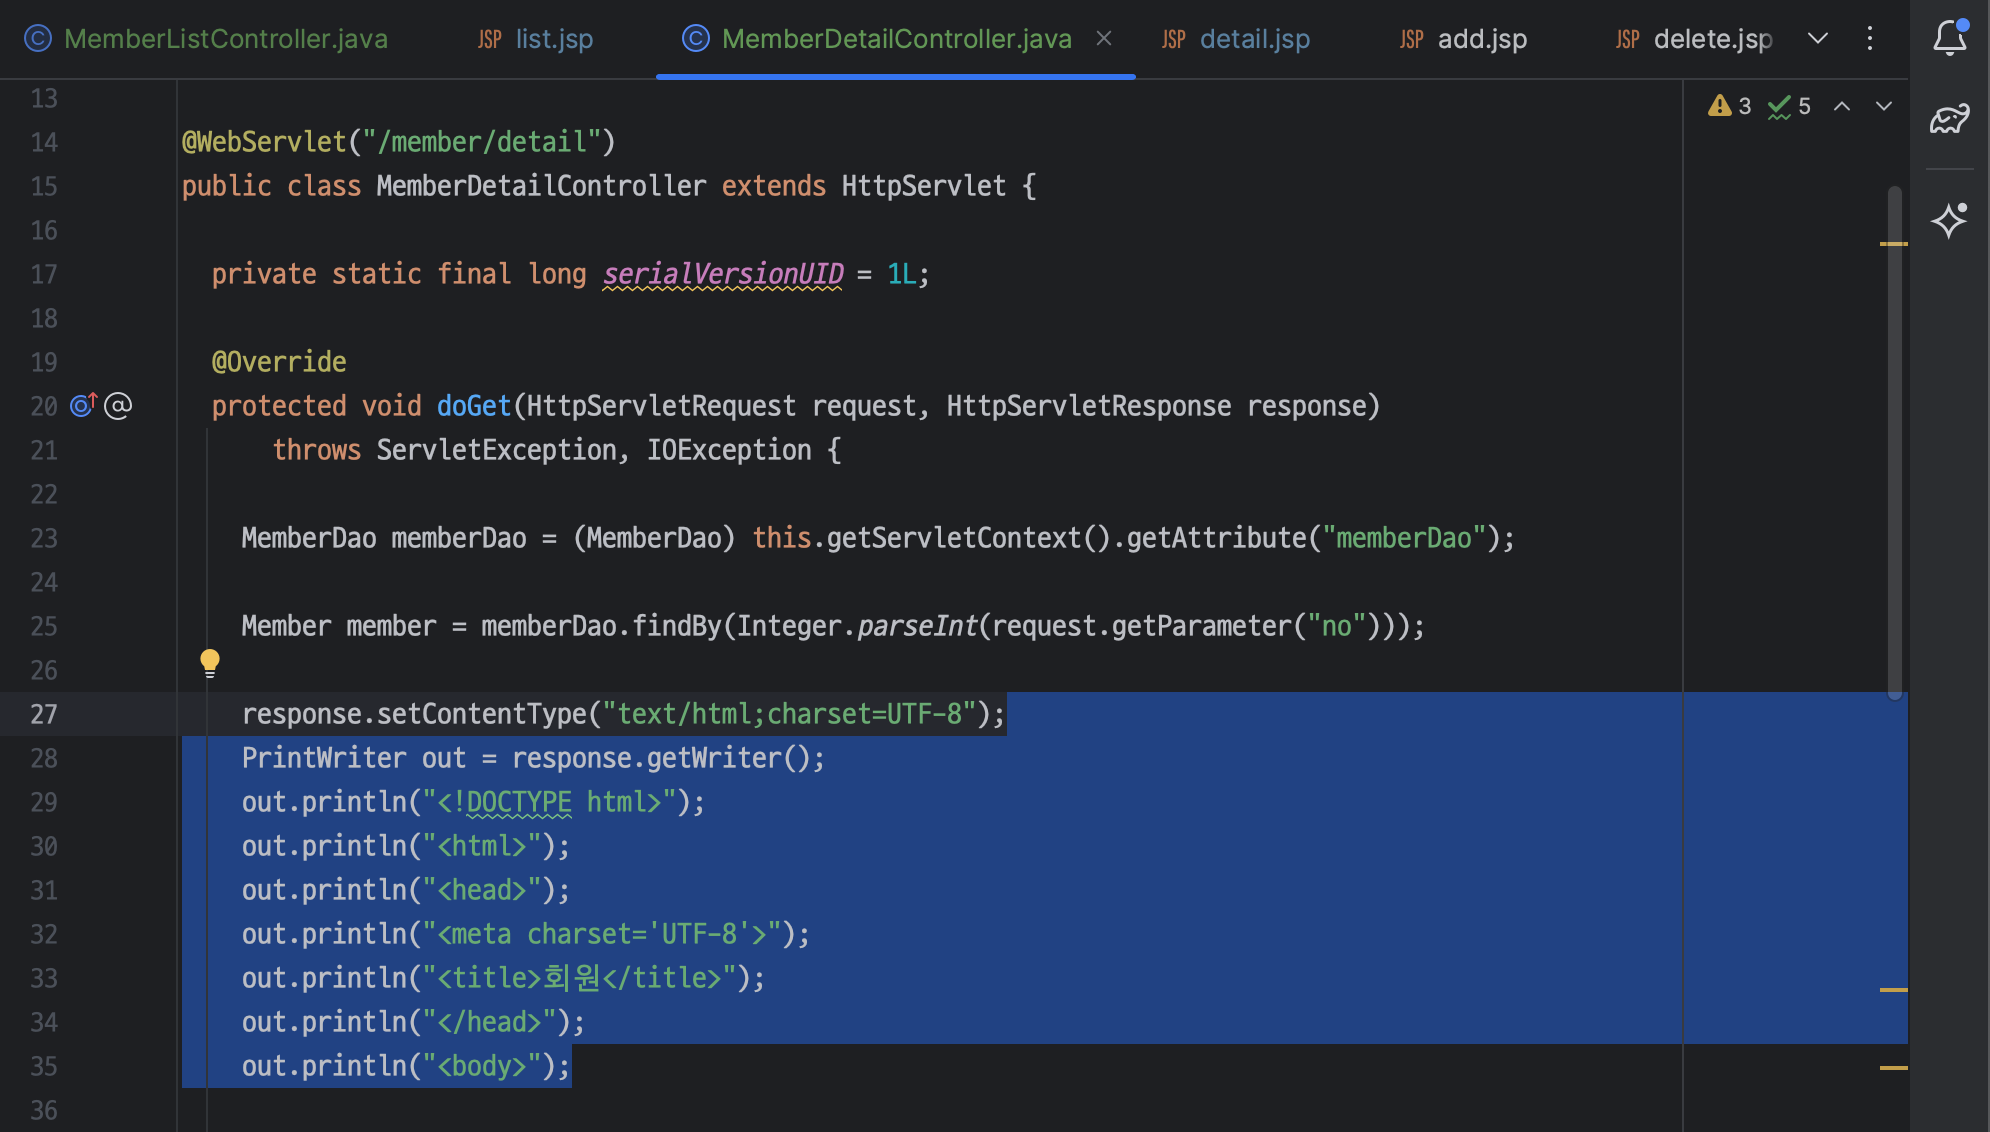This screenshot has height=1132, width=1990.
Task: Click the green typo checkmark indicator
Action: coord(1788,106)
